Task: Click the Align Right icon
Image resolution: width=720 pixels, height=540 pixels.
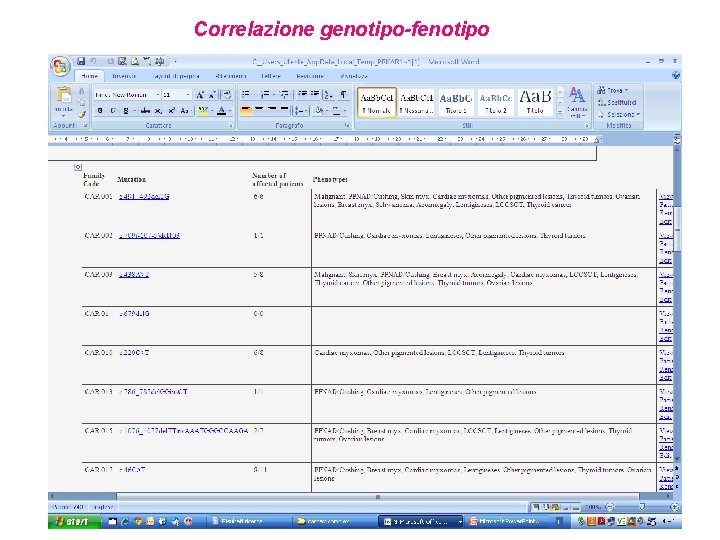Action: (x=272, y=111)
